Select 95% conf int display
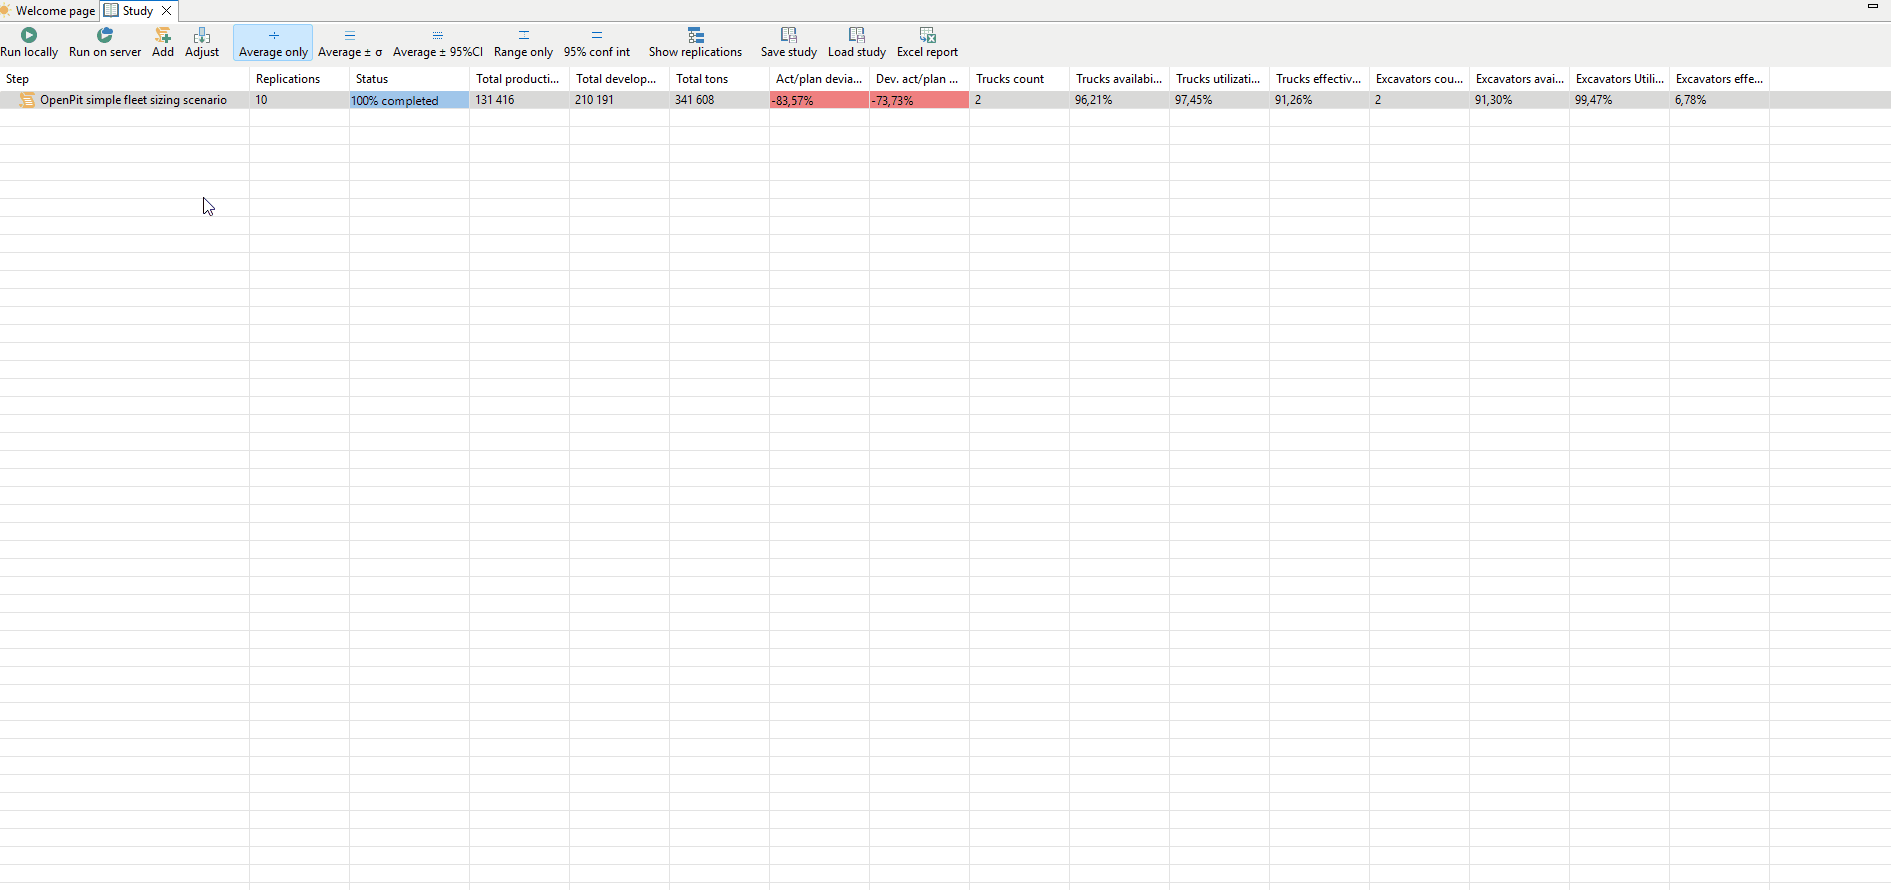This screenshot has width=1891, height=890. (597, 43)
